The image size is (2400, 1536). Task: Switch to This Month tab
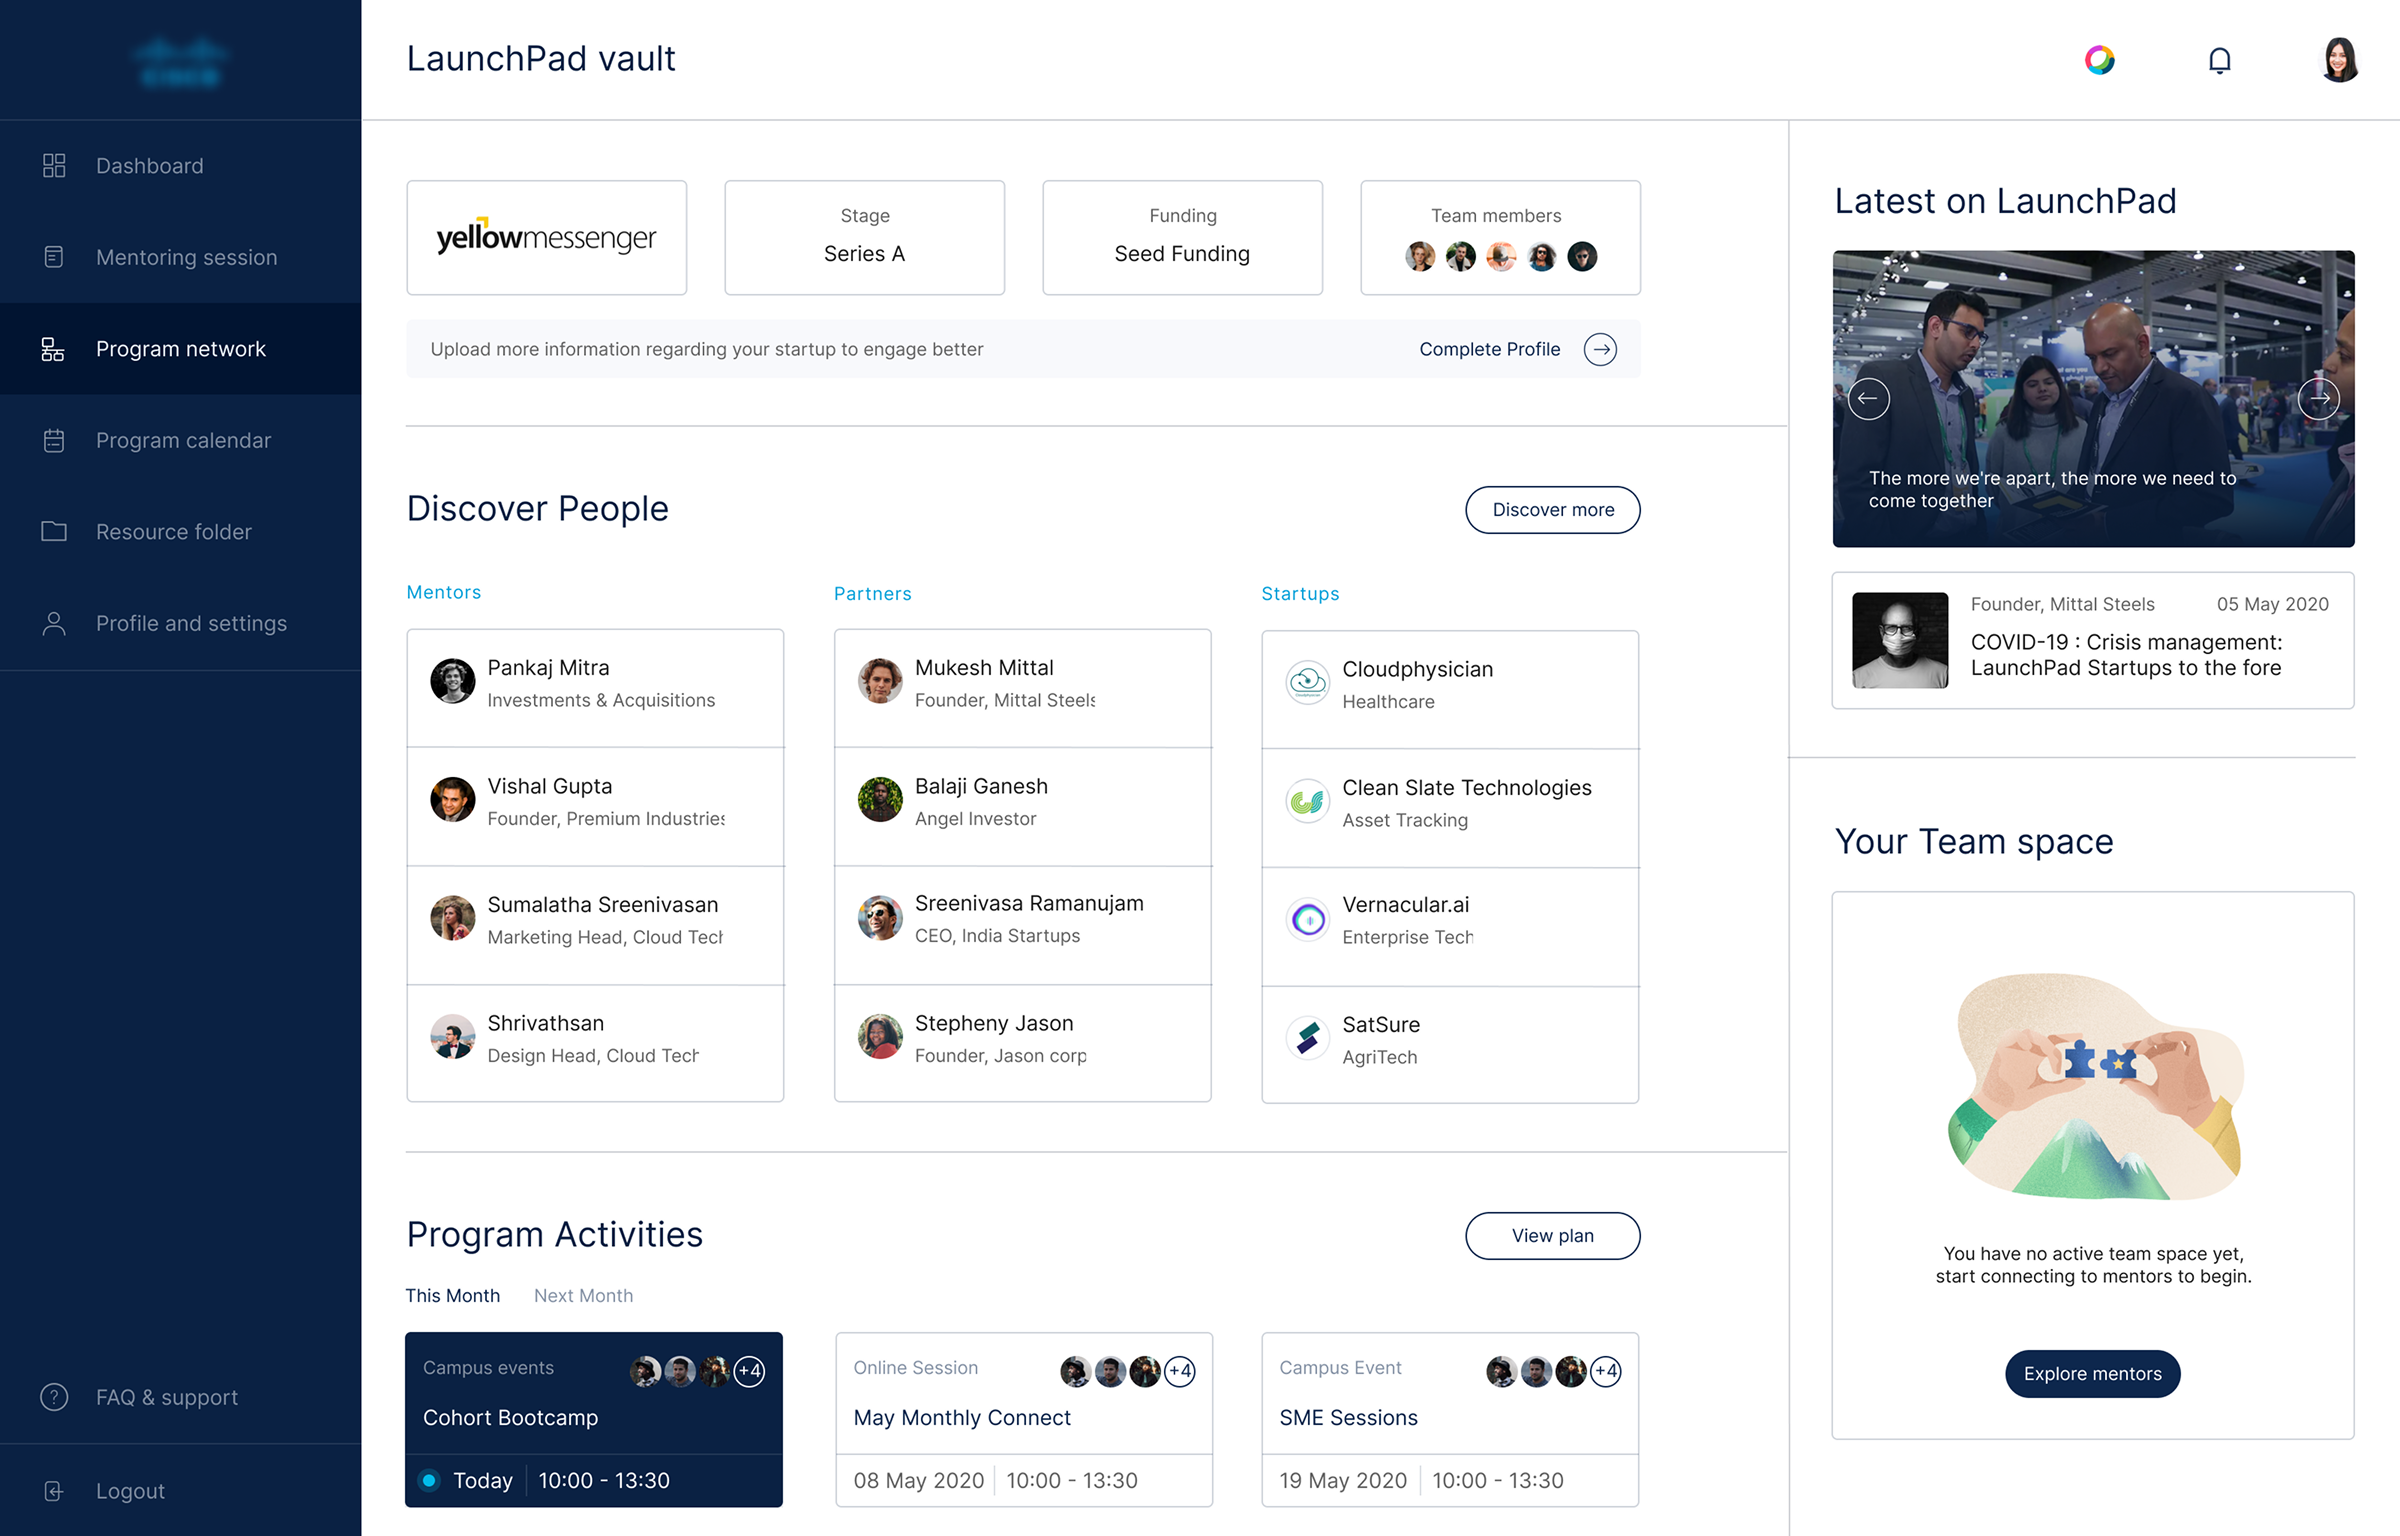[452, 1296]
